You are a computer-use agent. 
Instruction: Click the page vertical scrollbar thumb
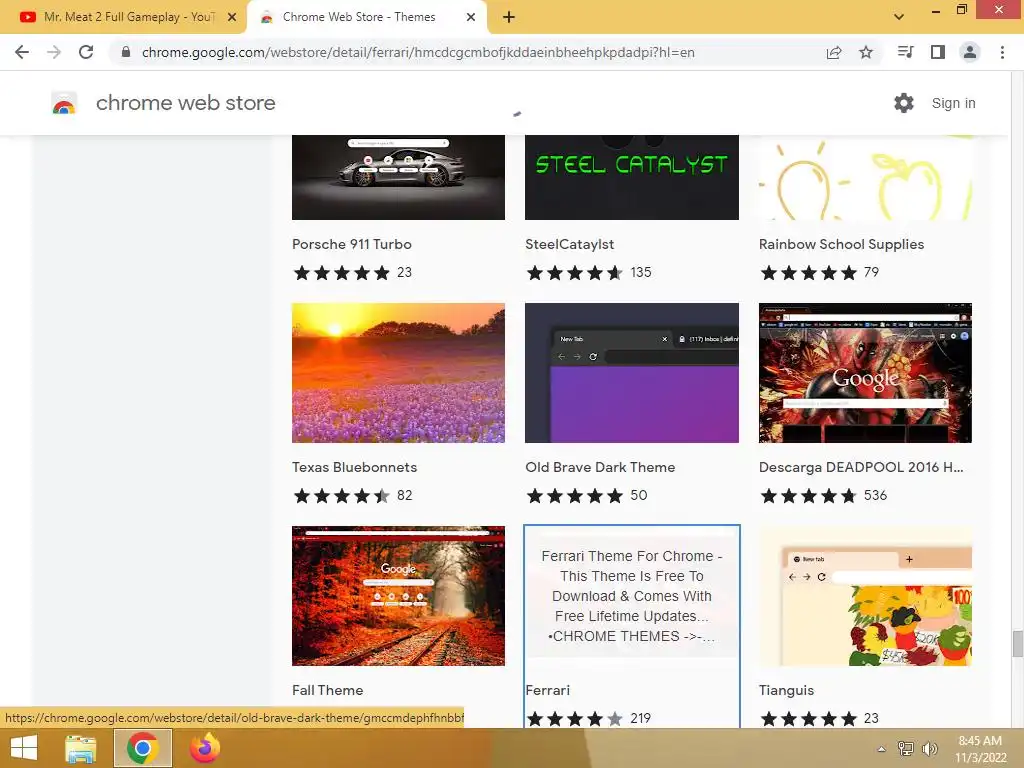(x=1017, y=644)
